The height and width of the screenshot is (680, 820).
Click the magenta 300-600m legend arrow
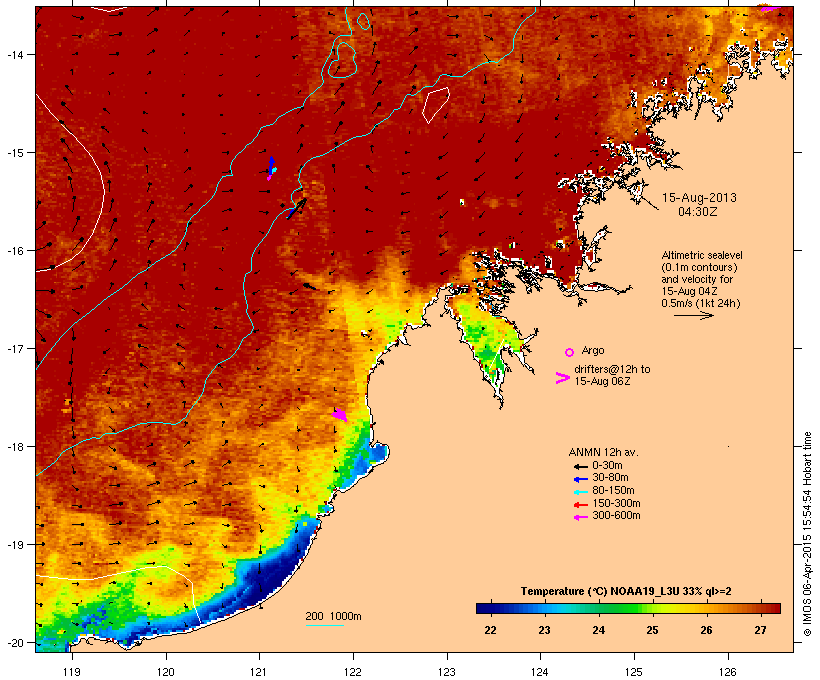point(580,517)
